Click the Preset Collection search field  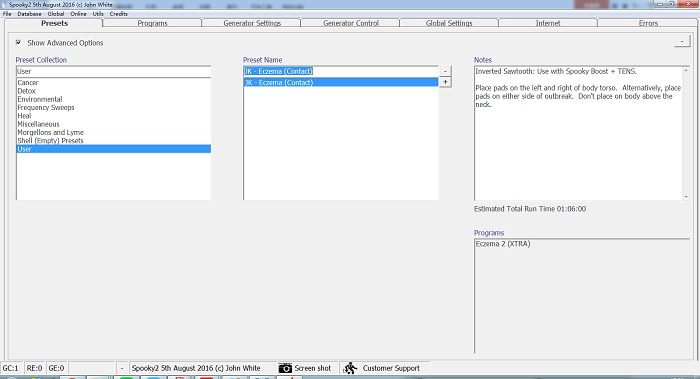coord(113,71)
